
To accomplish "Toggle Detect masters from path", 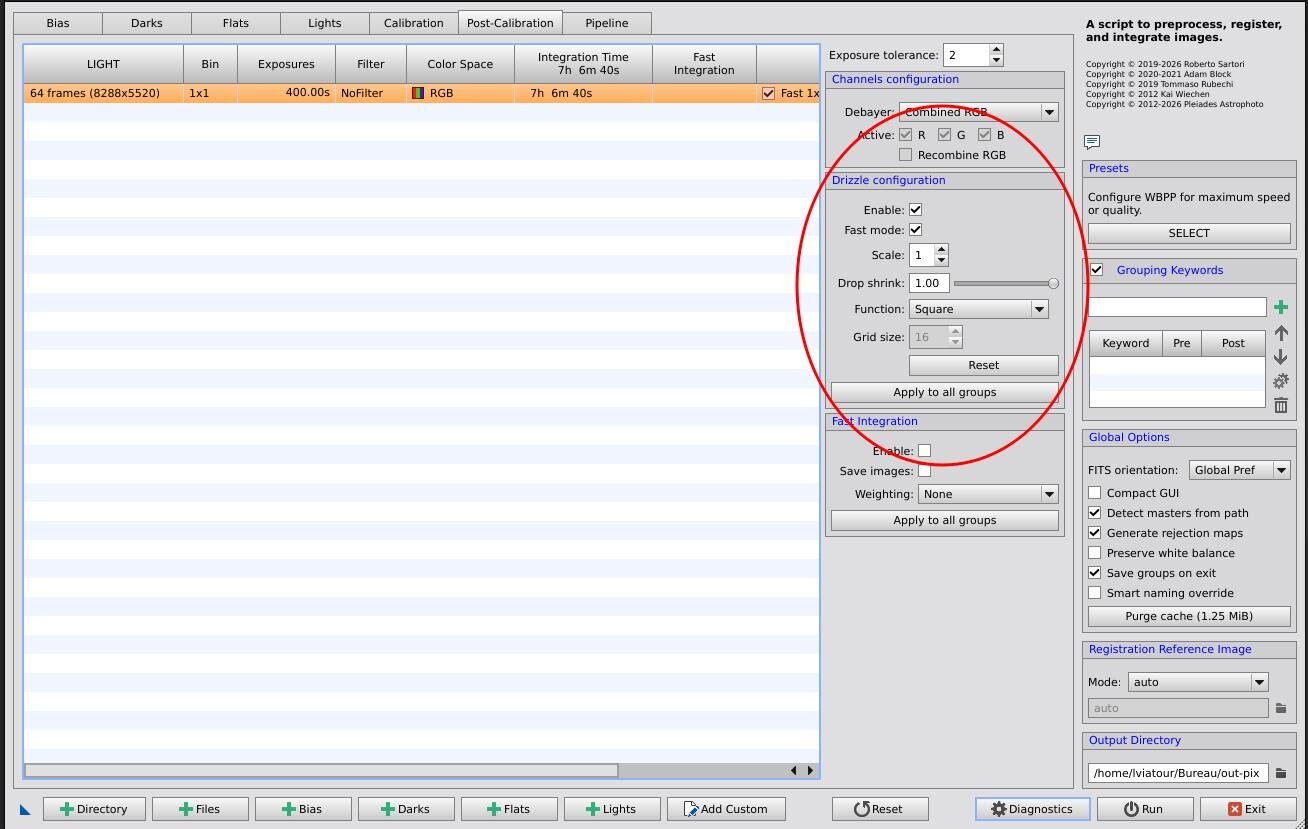I will (1094, 513).
